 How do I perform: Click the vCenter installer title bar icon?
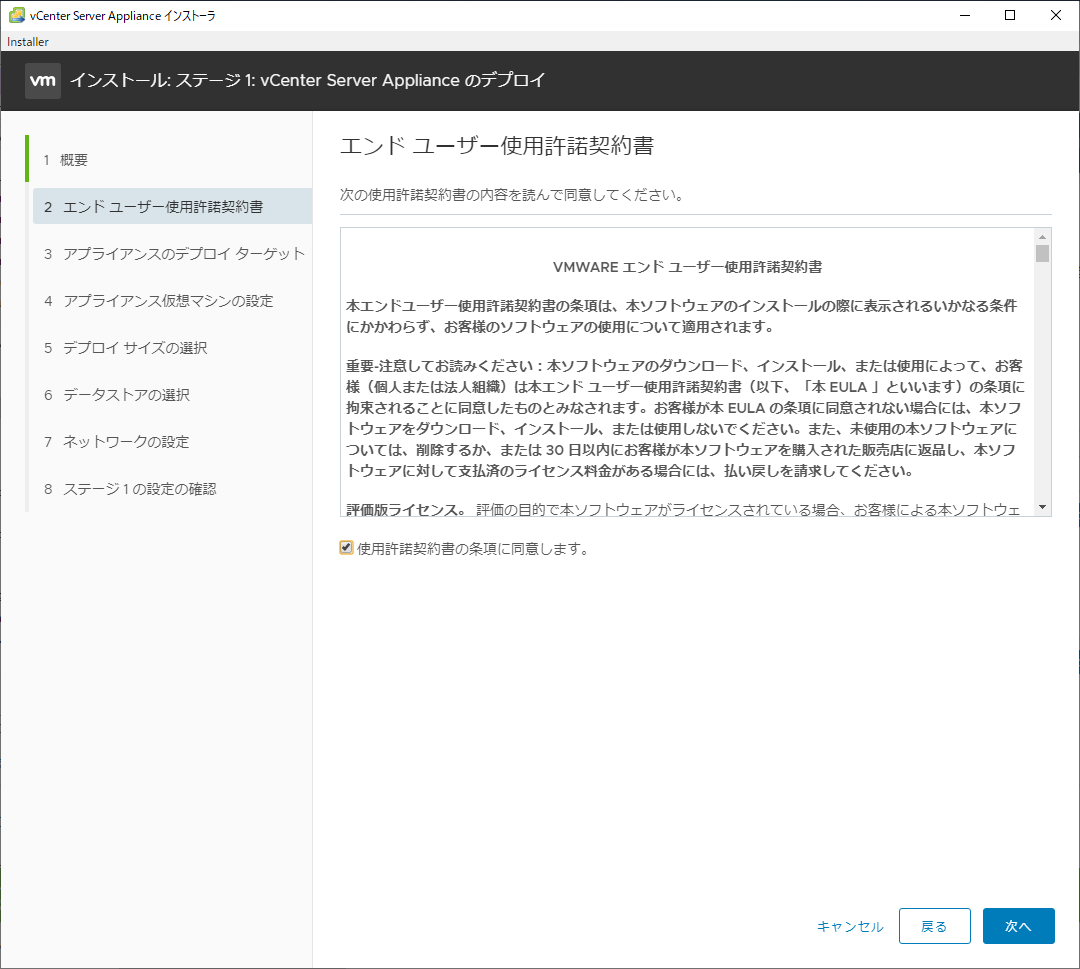(17, 15)
